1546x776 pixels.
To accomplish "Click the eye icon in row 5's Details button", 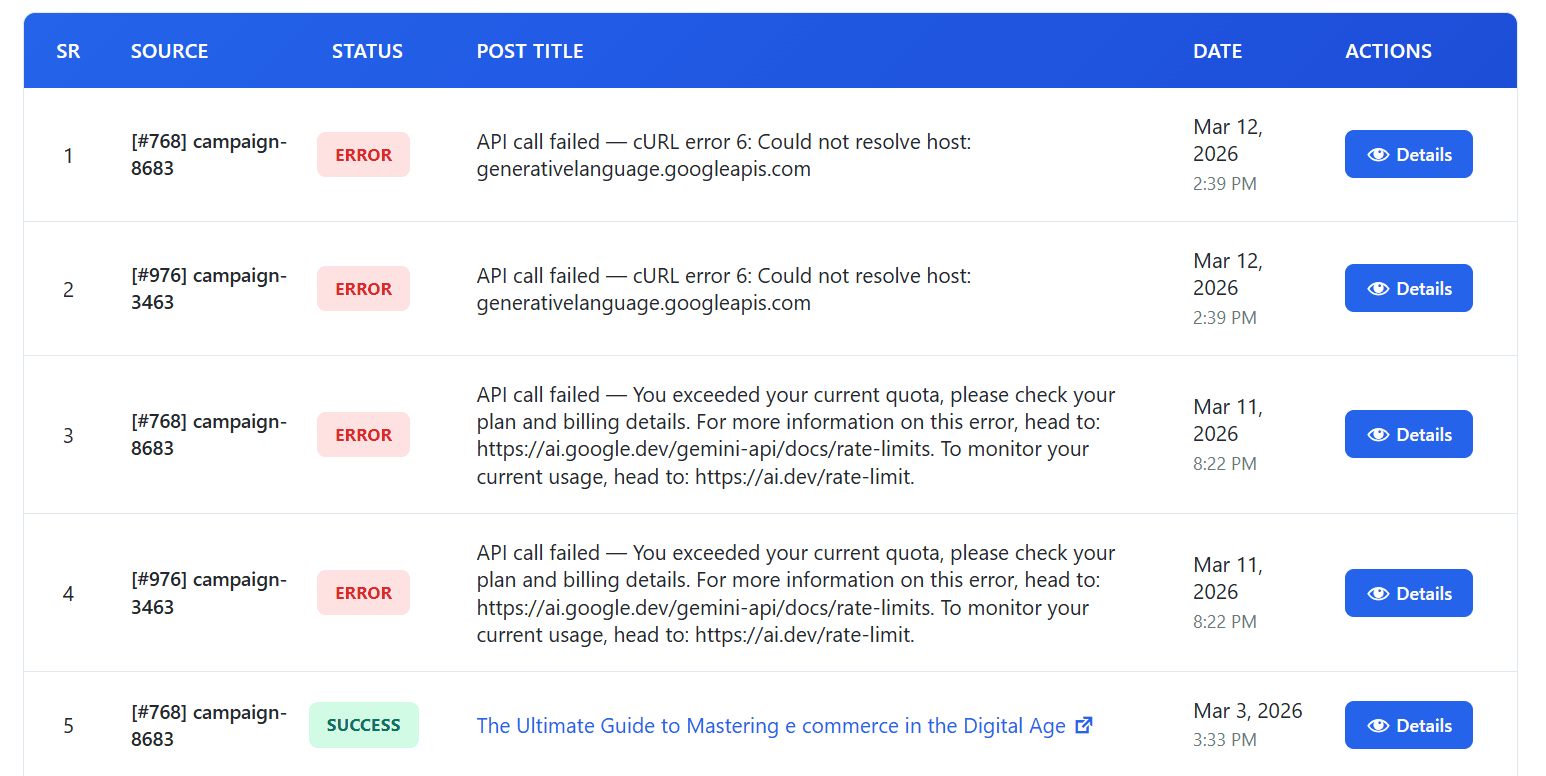I will [1379, 726].
